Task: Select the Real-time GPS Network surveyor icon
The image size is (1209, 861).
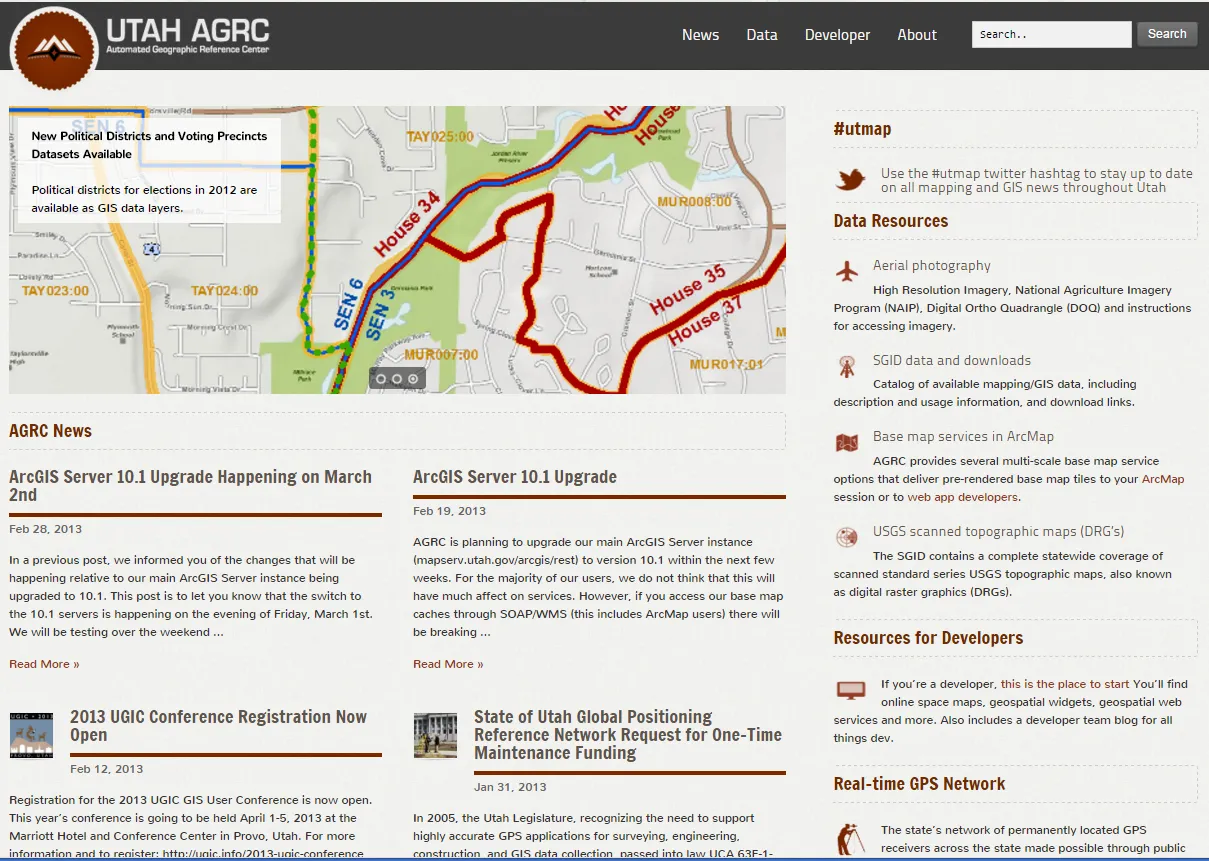Action: point(850,837)
